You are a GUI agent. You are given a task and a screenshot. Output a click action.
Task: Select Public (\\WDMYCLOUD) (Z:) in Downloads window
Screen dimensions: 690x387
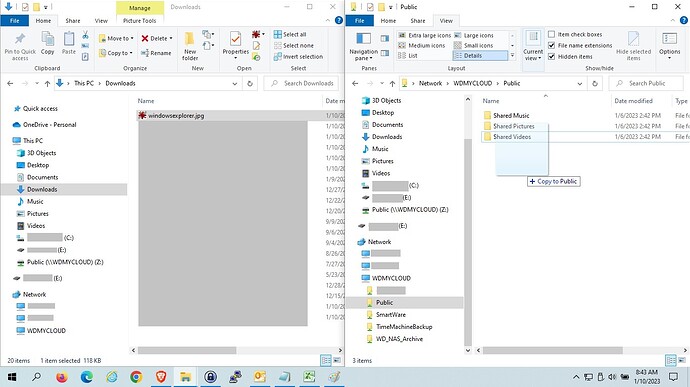click(65, 262)
